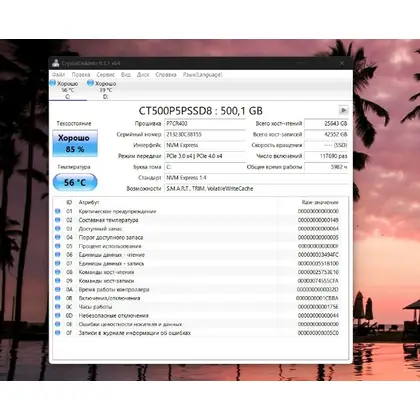
Task: Click the Температура label
Action: click(x=74, y=167)
